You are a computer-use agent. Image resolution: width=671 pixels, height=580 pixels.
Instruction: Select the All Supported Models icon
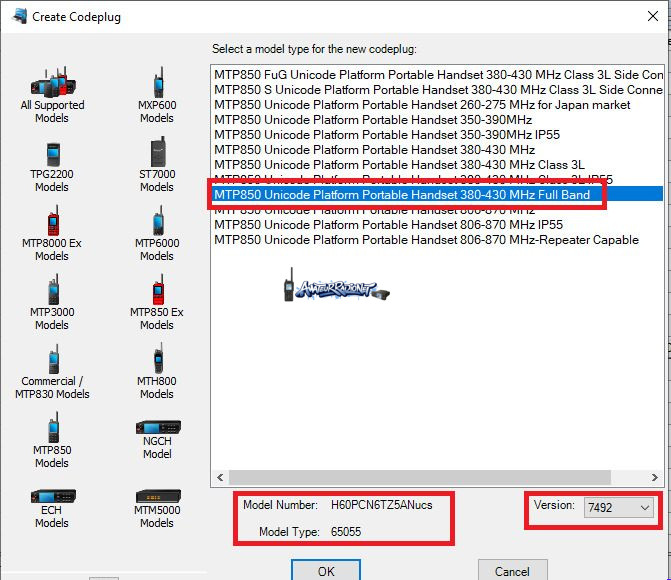[x=52, y=95]
